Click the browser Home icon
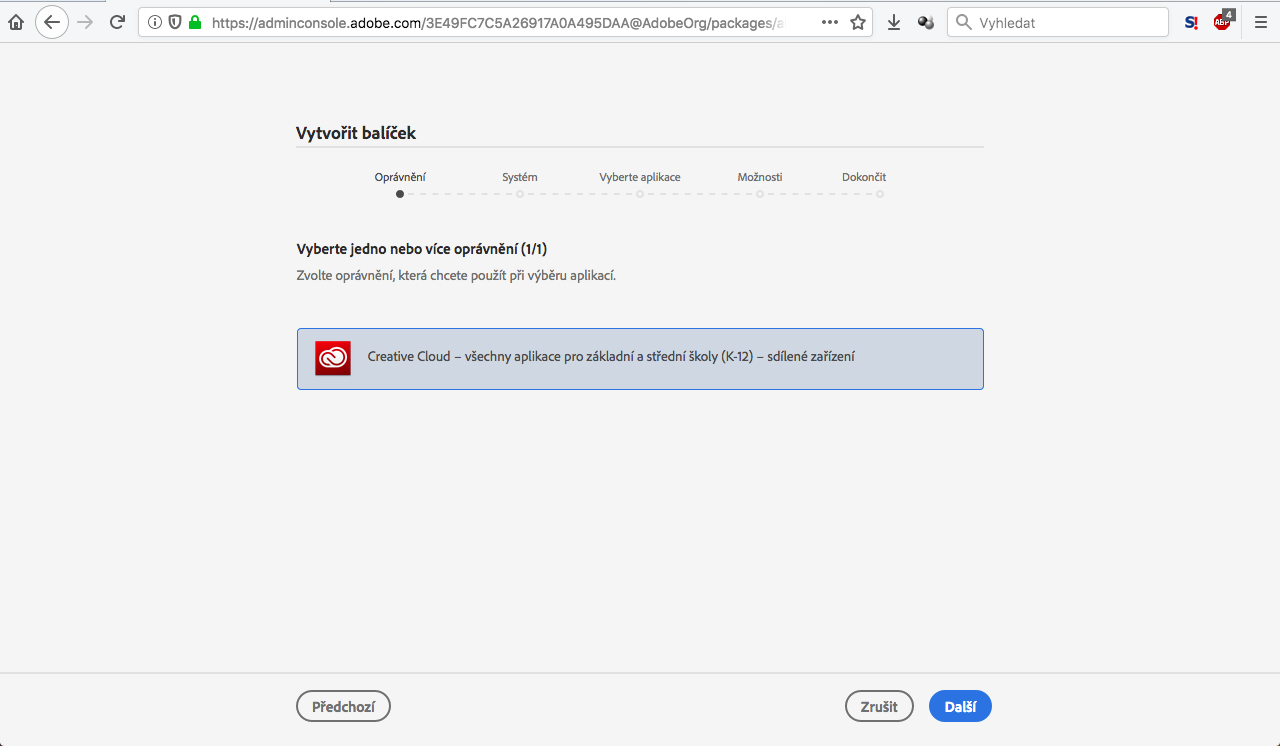The image size is (1280, 746). pyautogui.click(x=15, y=22)
